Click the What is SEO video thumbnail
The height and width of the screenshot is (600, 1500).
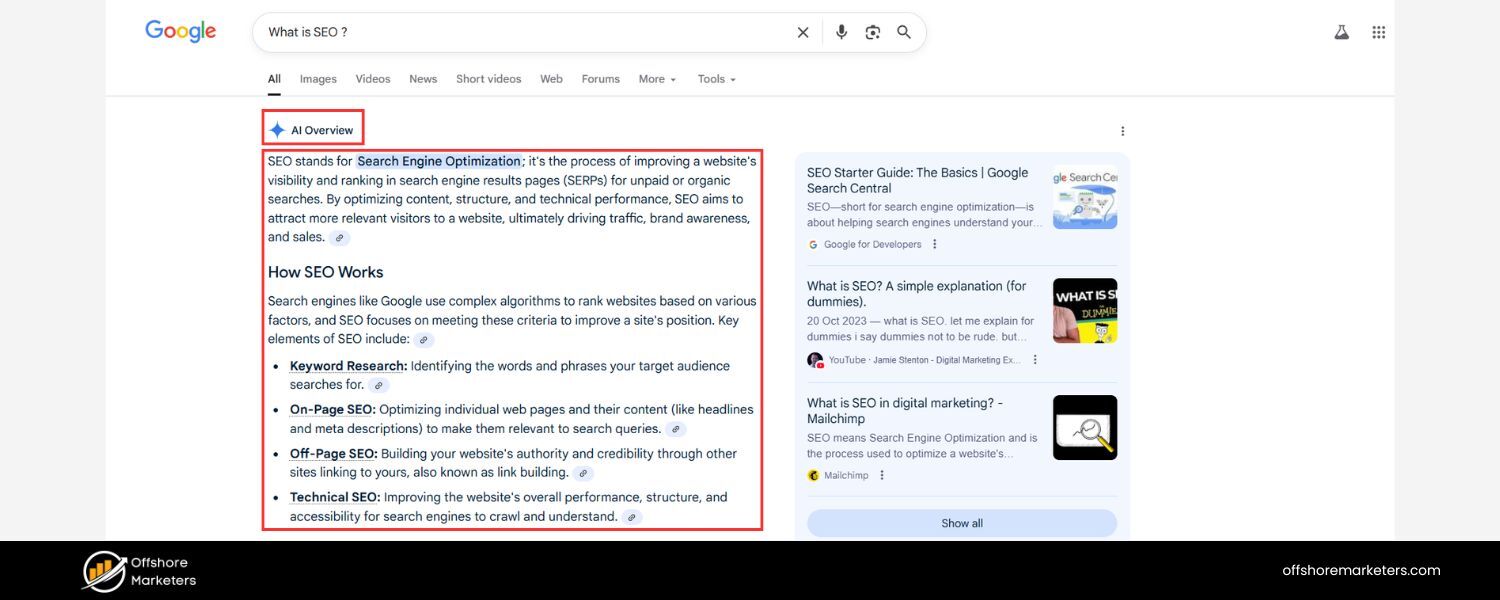coord(1084,311)
